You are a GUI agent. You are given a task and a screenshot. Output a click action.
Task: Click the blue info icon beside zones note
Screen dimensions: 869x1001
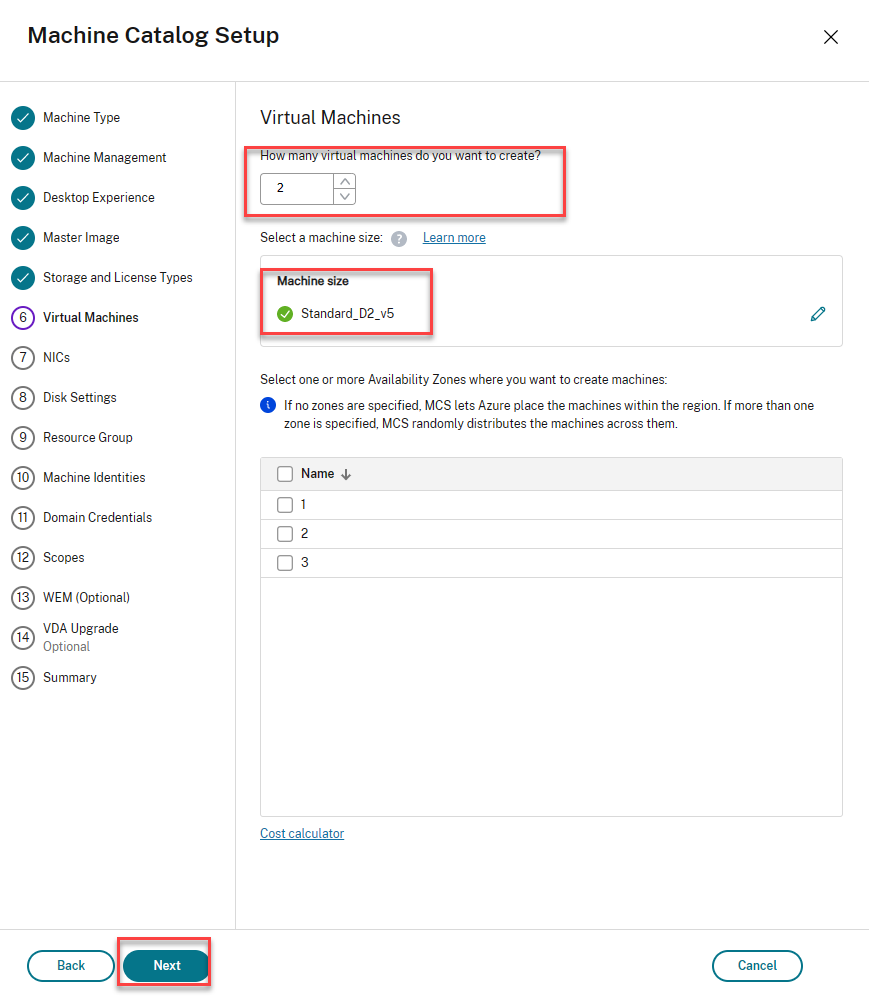tap(267, 405)
